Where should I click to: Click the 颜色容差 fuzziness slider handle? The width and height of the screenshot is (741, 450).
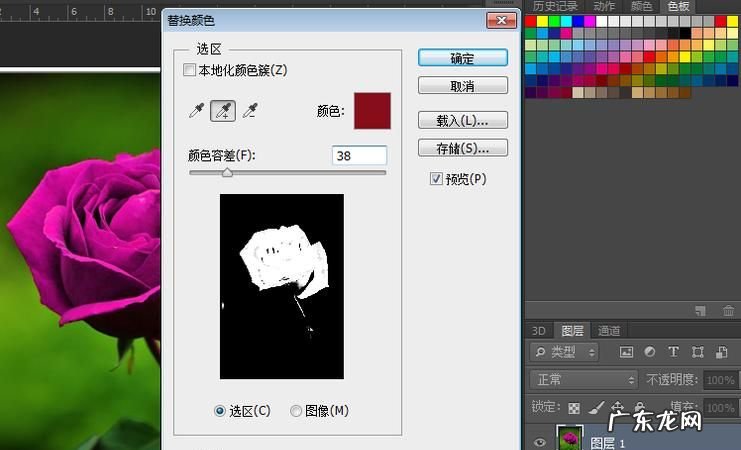pyautogui.click(x=227, y=172)
